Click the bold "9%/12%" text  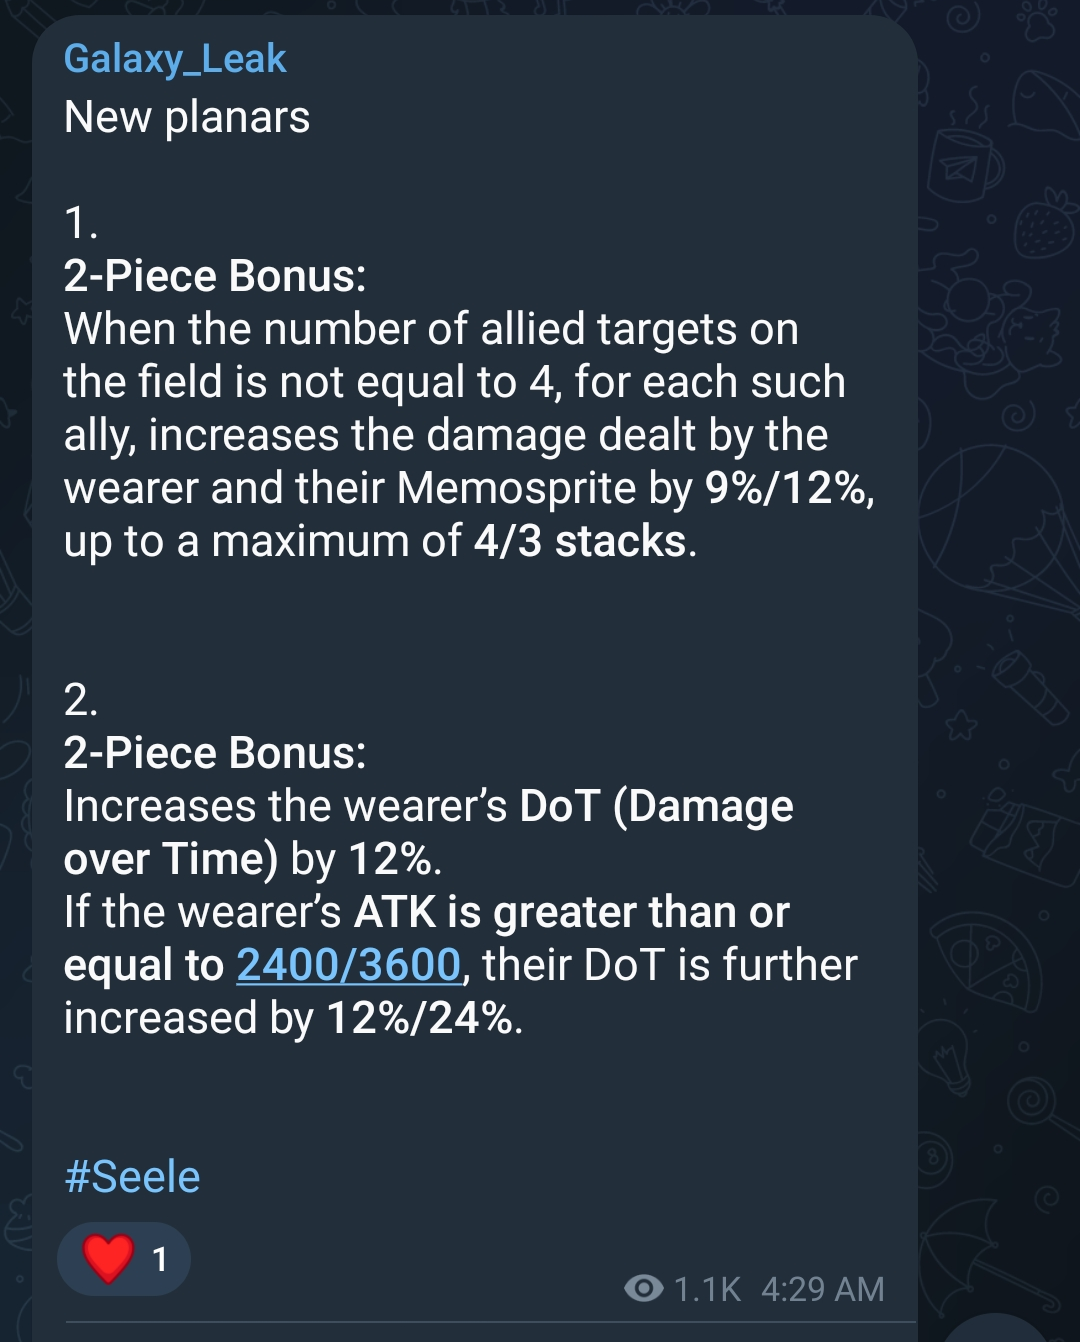coord(788,488)
